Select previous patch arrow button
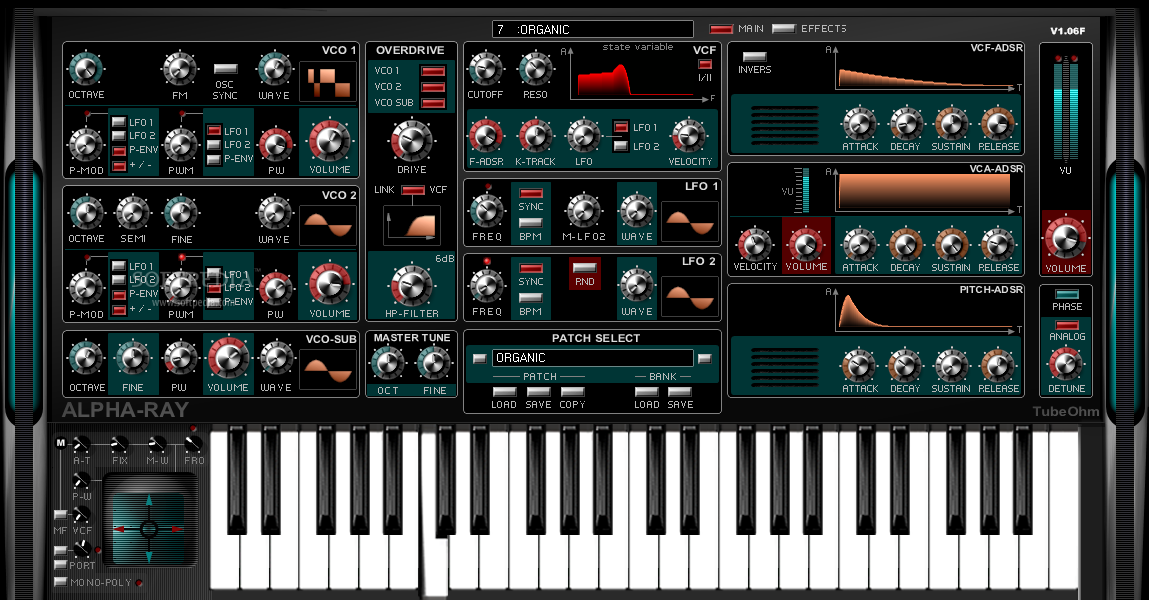This screenshot has height=600, width=1149. click(x=479, y=359)
